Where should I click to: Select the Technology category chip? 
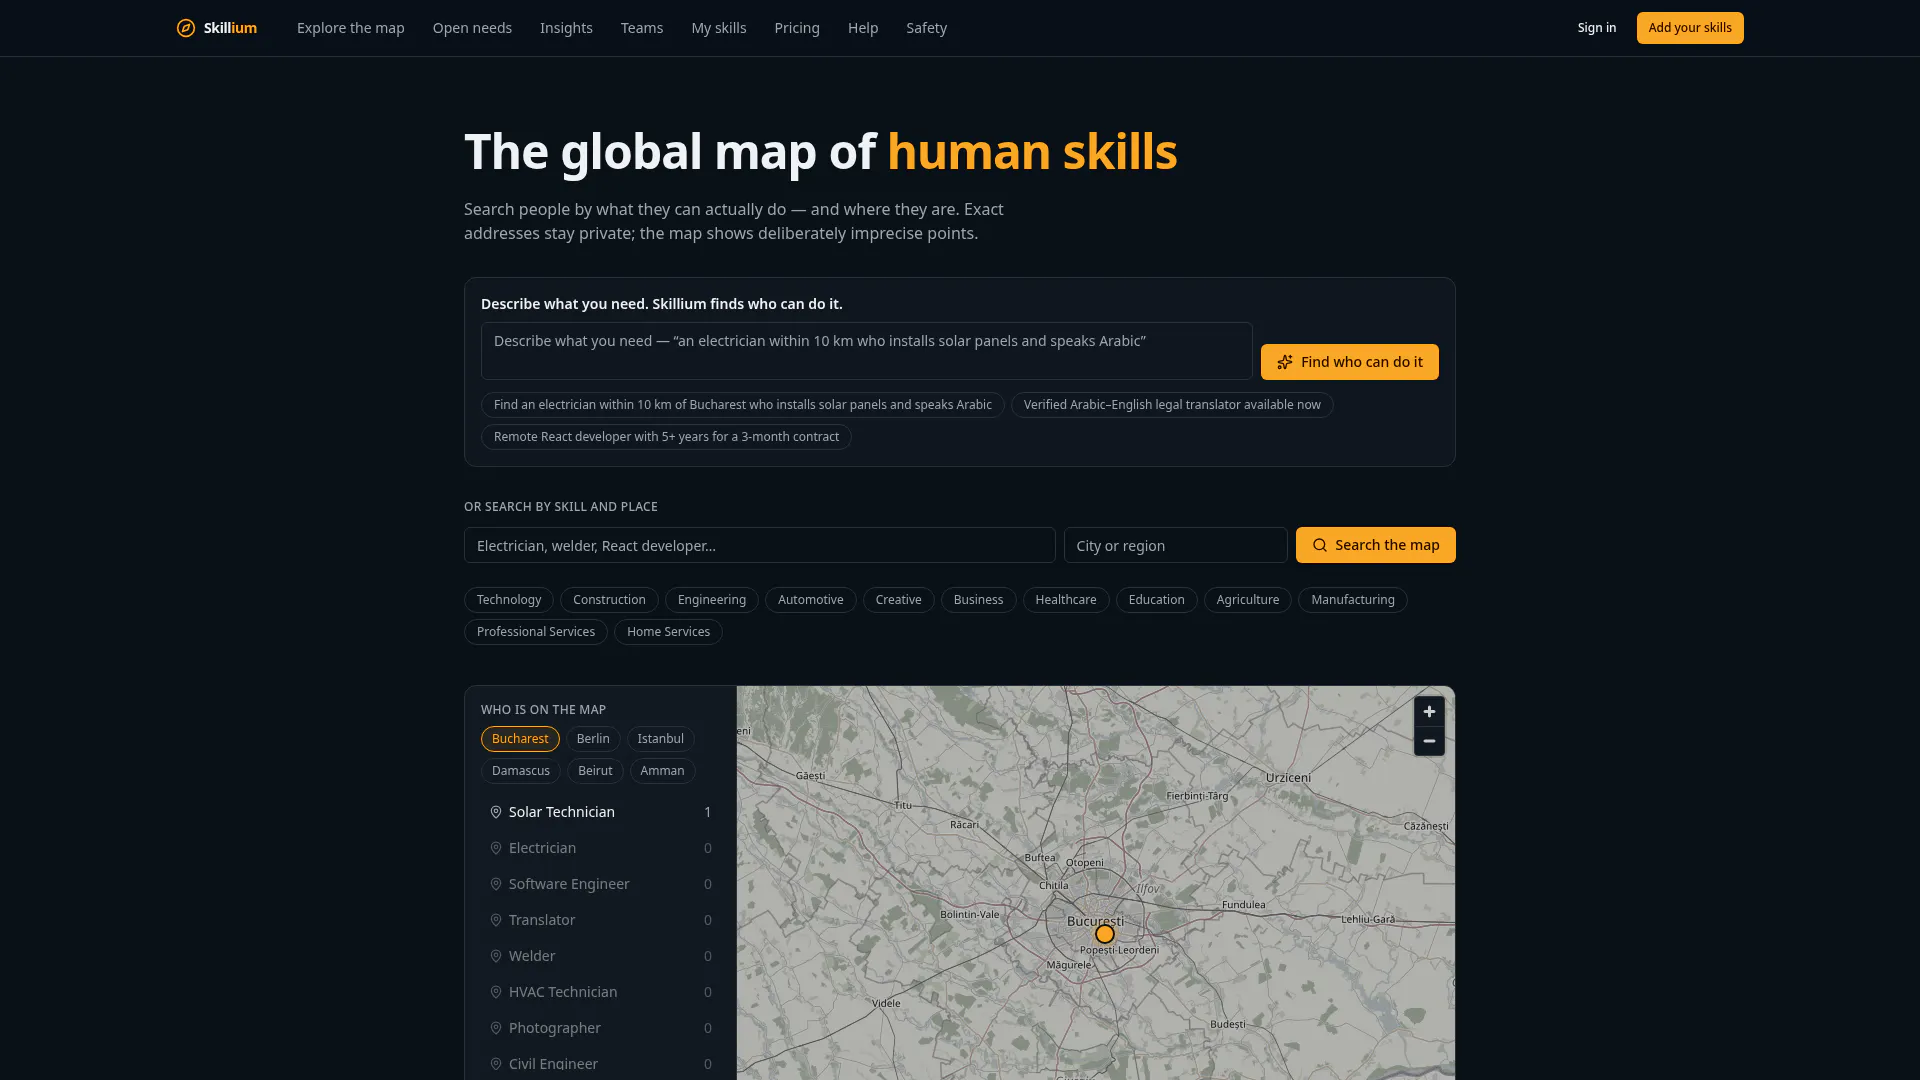click(x=509, y=600)
